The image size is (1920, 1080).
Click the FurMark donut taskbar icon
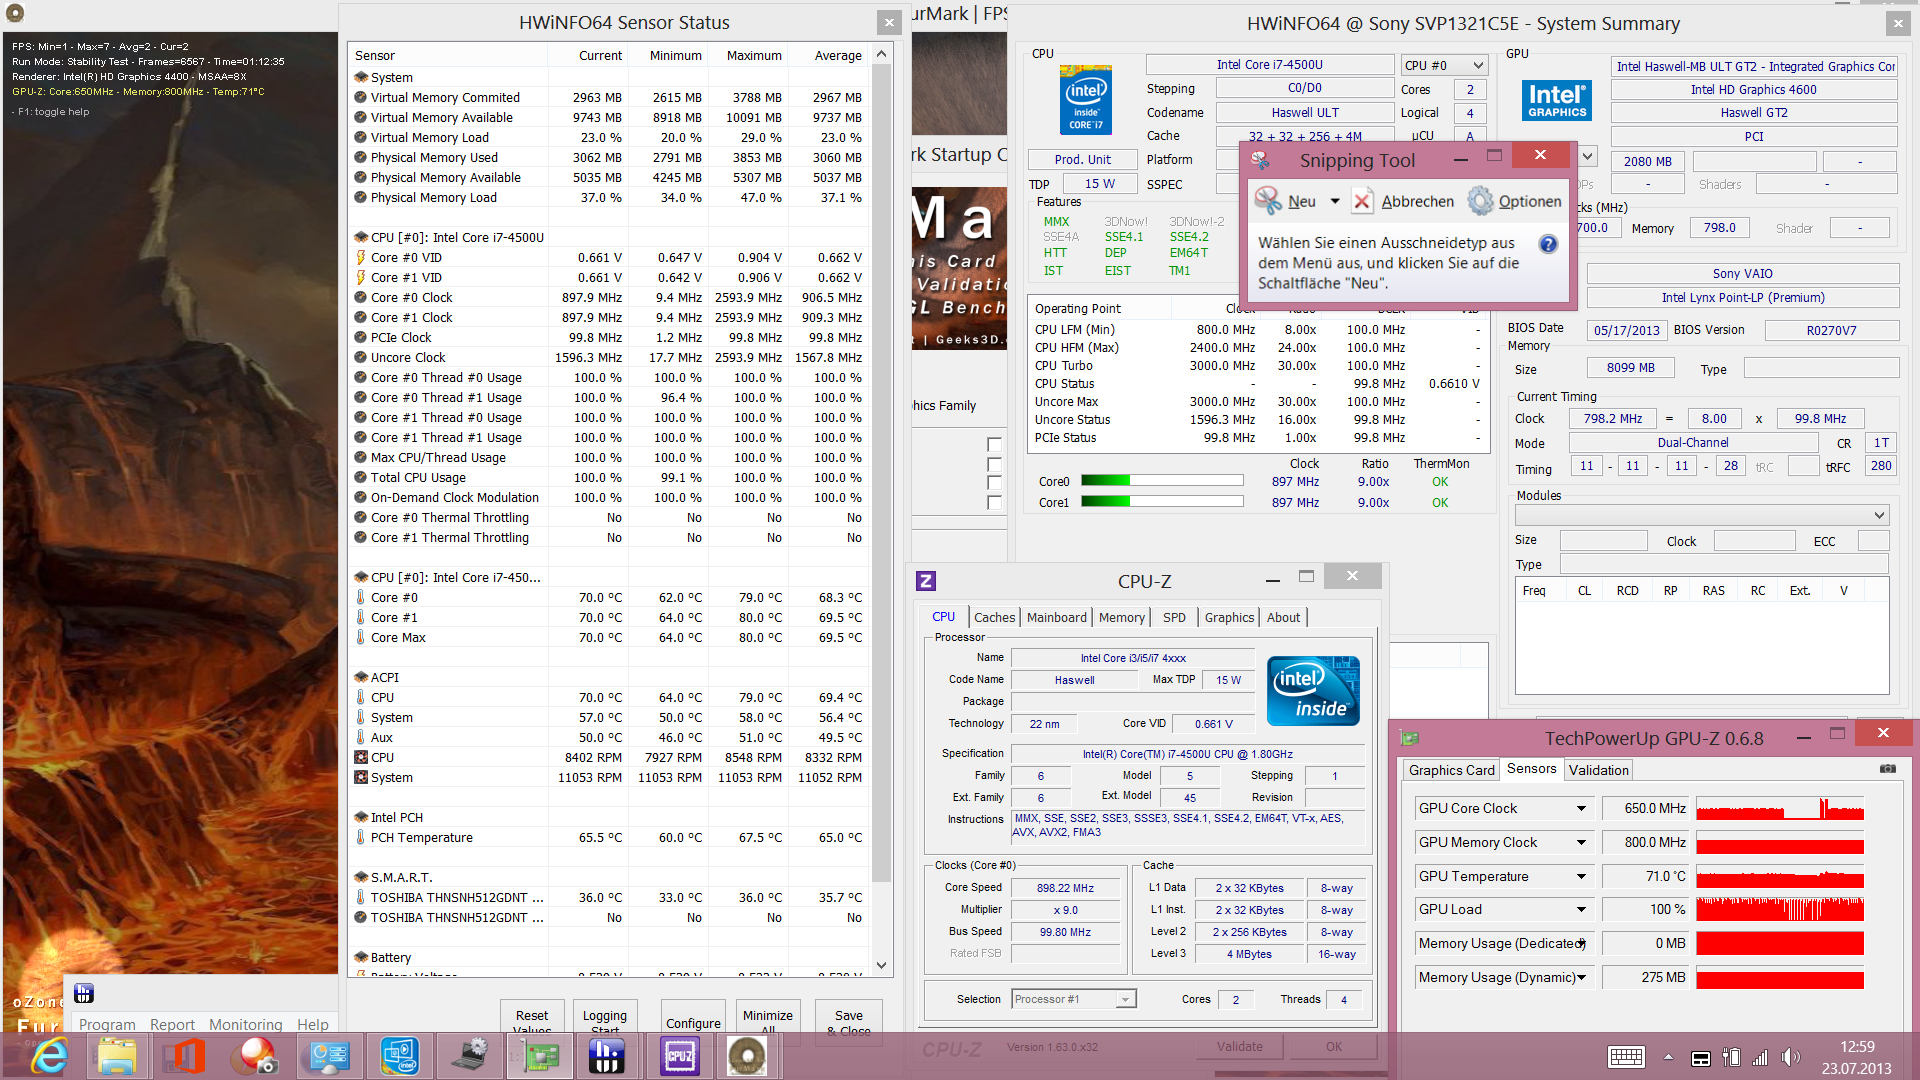(747, 1056)
